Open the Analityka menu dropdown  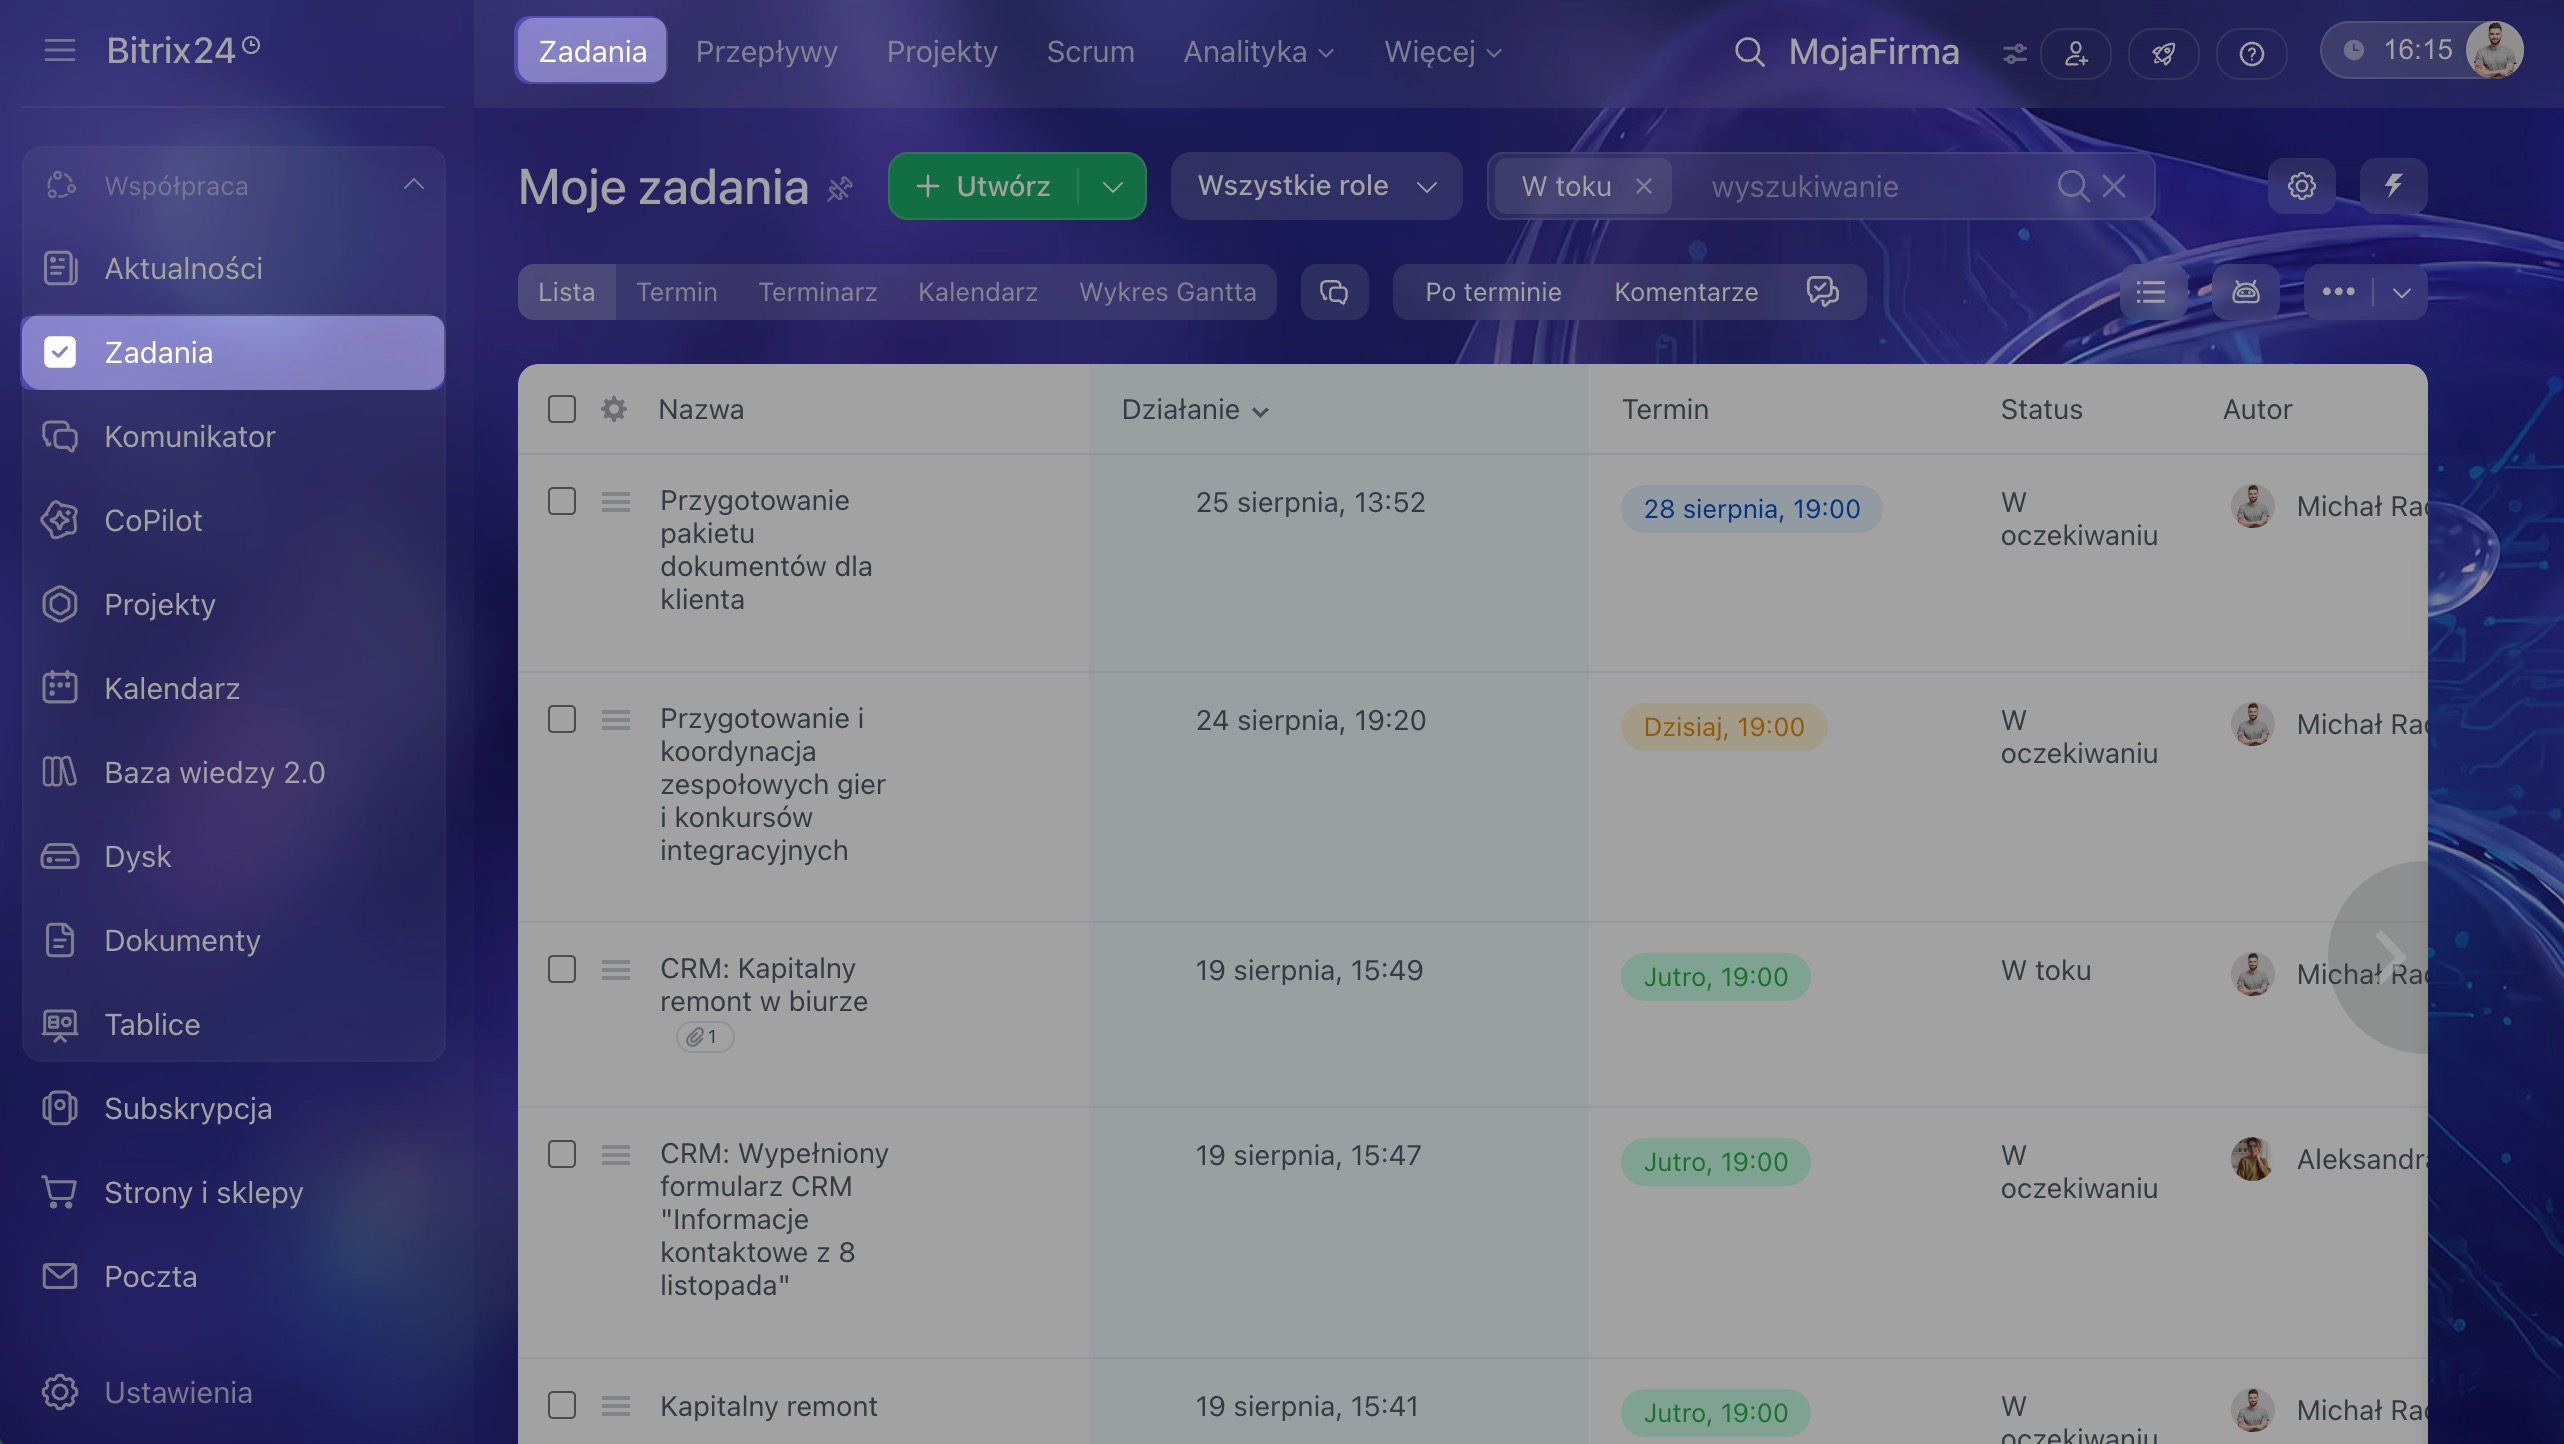[x=1259, y=52]
